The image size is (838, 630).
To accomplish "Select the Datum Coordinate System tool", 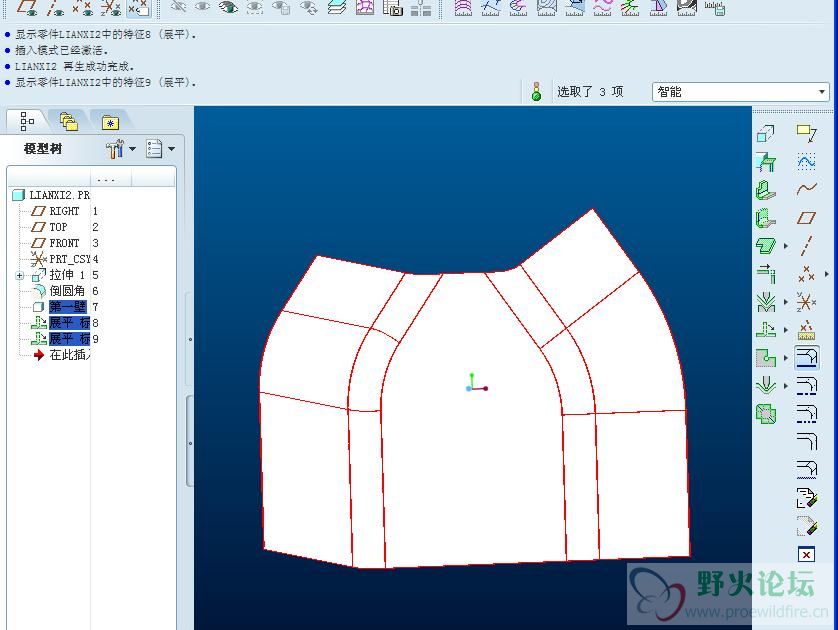I will pyautogui.click(x=806, y=302).
